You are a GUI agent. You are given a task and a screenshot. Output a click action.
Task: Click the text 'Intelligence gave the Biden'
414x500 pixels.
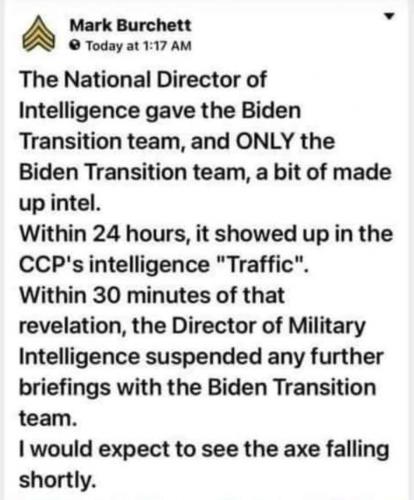click(x=160, y=111)
